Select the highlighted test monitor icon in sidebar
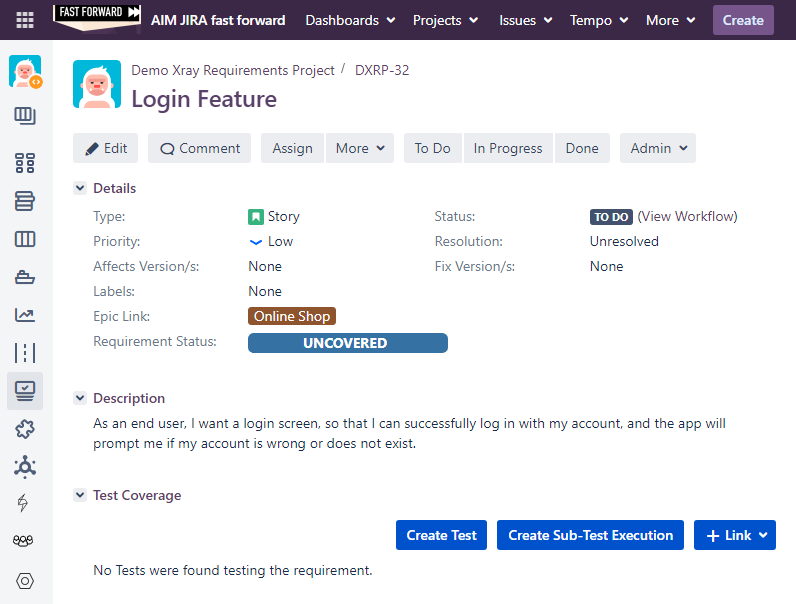 (x=25, y=391)
